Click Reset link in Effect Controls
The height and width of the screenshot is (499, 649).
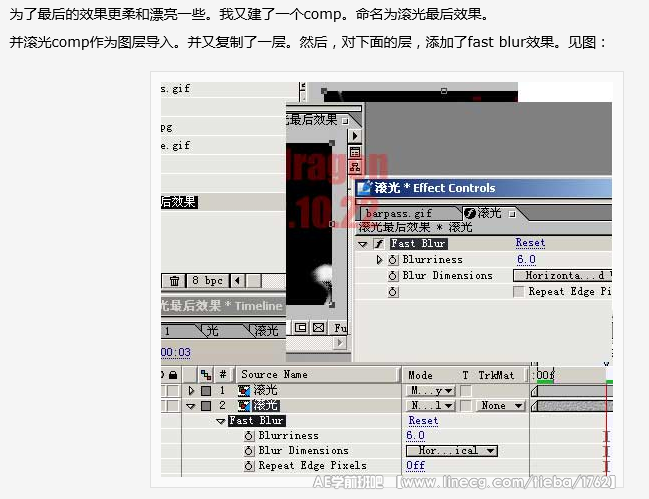530,243
